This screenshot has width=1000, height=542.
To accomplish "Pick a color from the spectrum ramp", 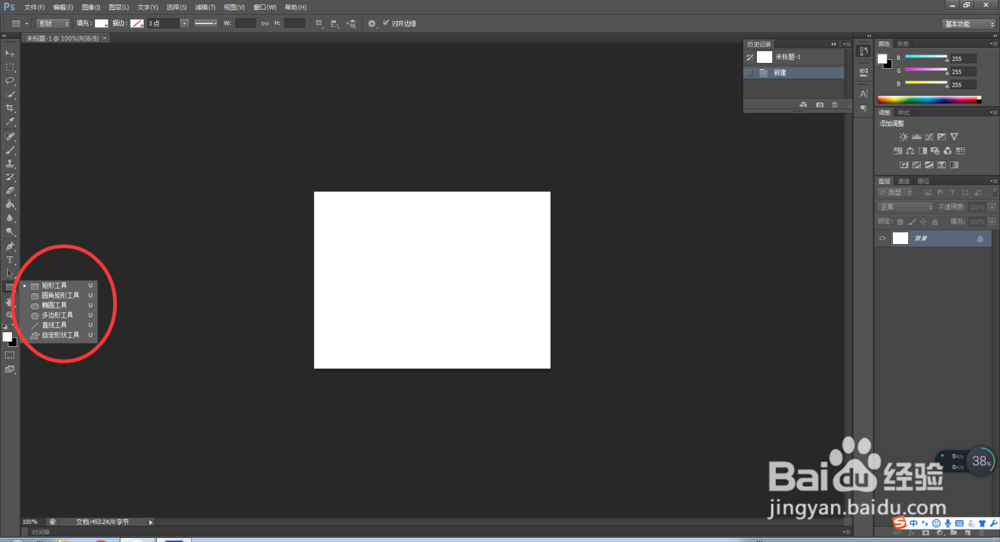I will click(929, 99).
